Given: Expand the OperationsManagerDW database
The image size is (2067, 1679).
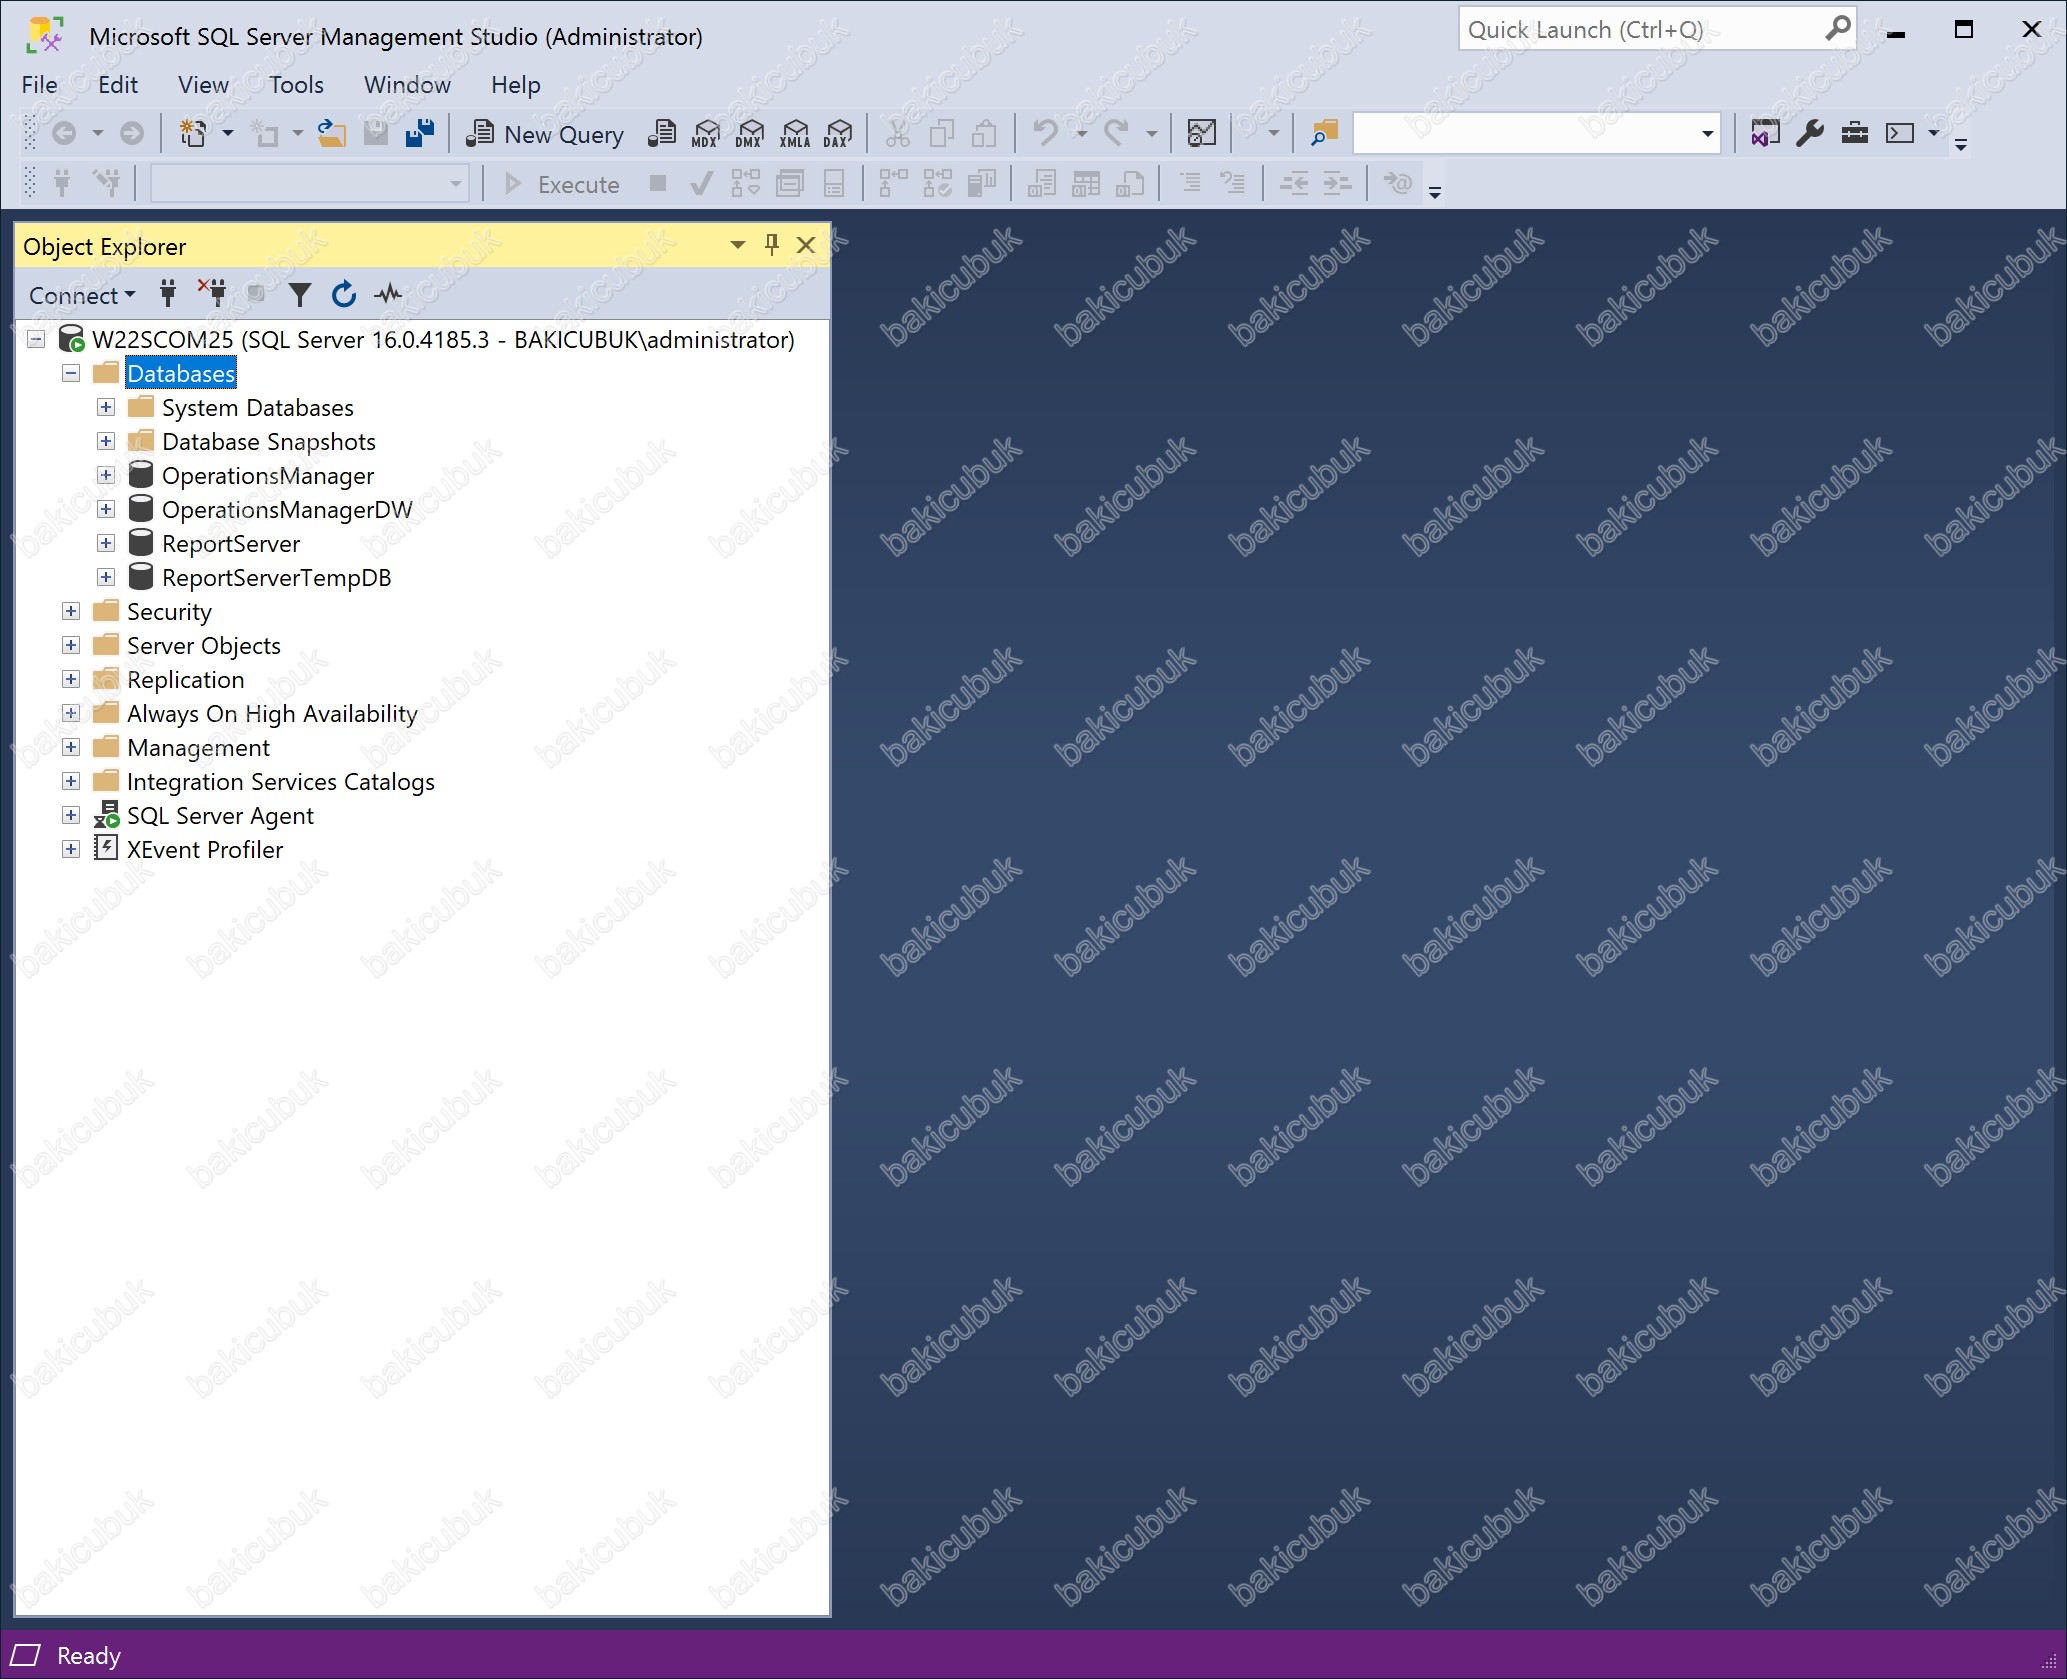Looking at the screenshot, I should (106, 509).
